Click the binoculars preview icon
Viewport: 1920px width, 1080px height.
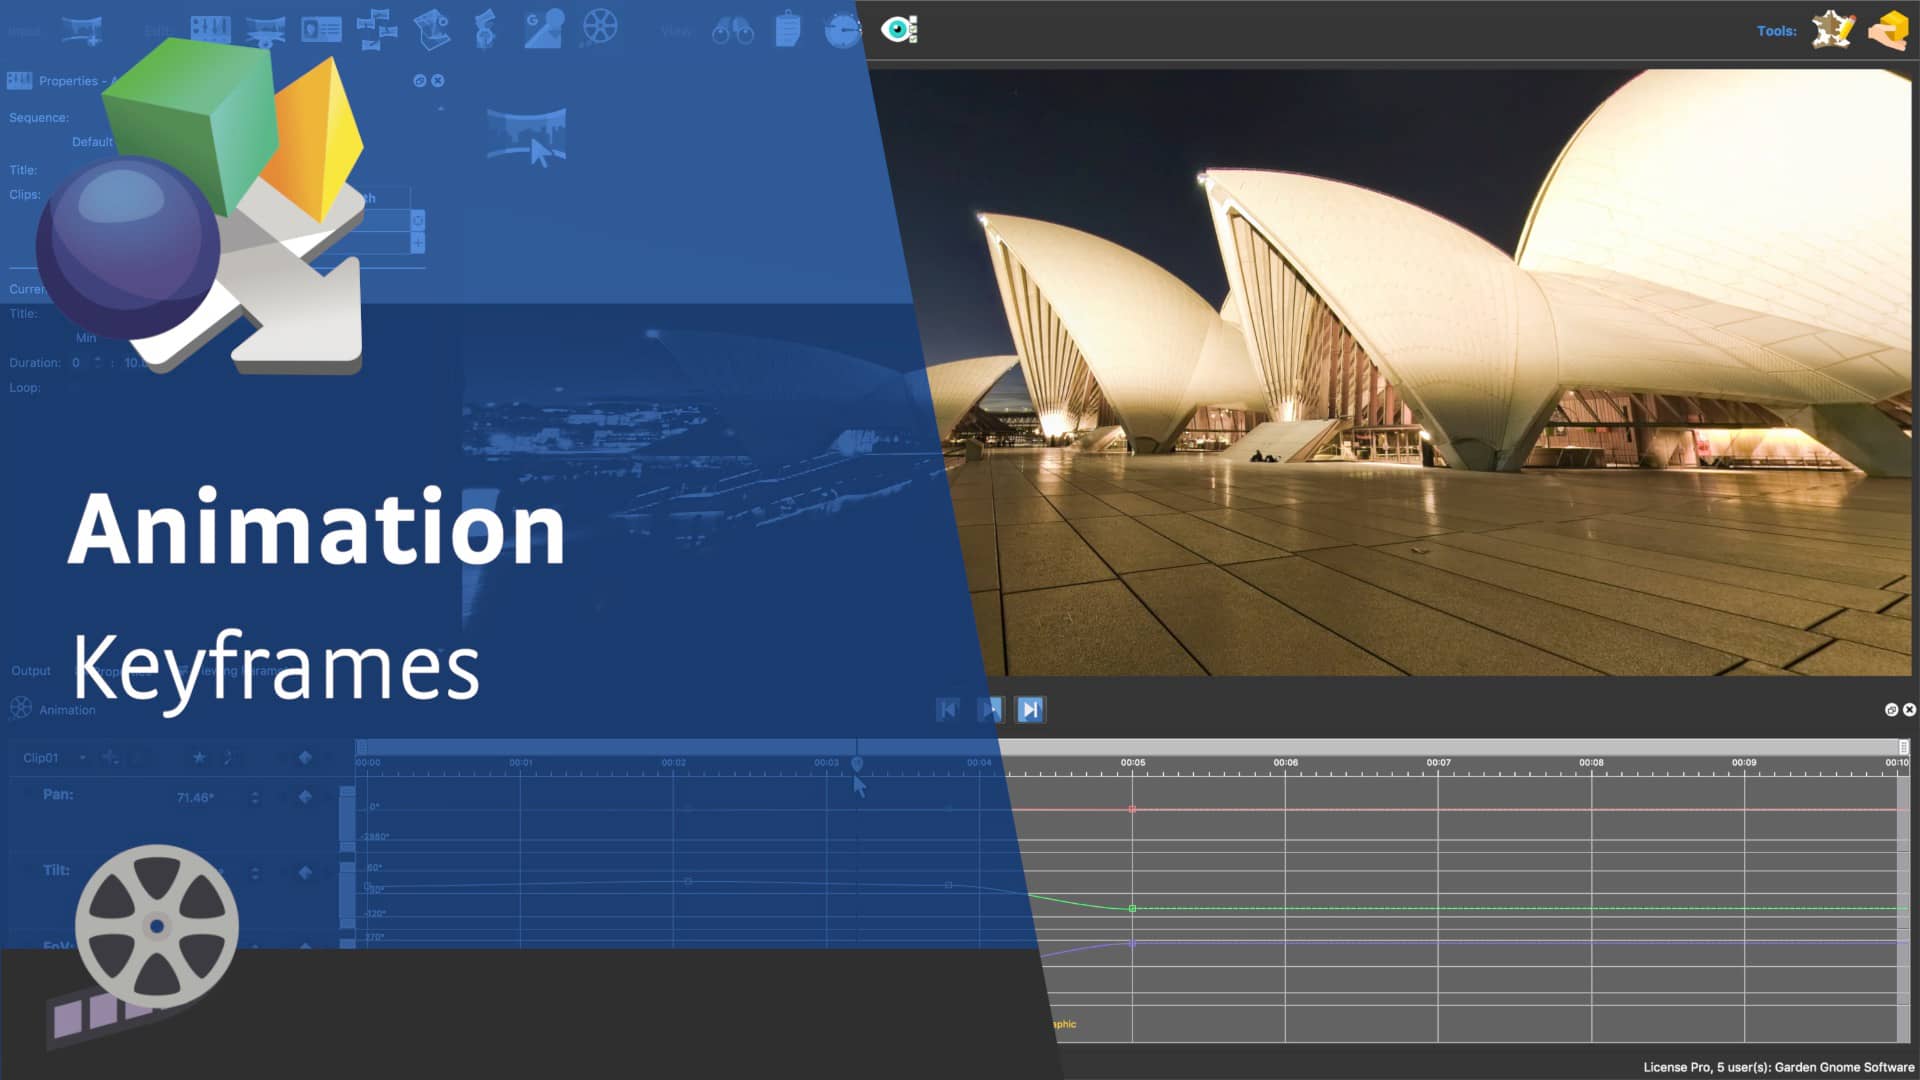730,30
